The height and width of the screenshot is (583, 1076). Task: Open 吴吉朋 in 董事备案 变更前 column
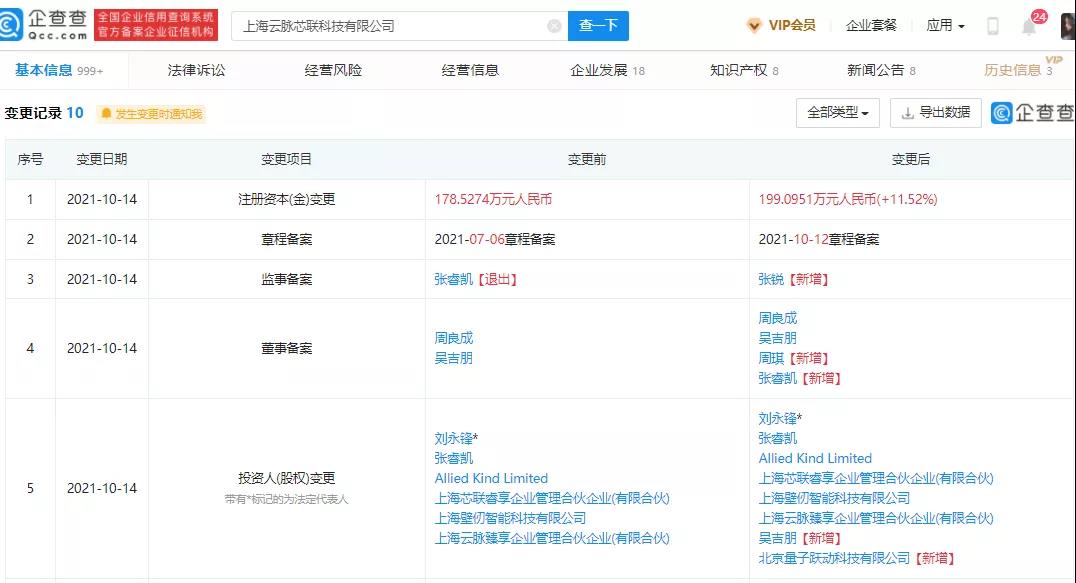[x=454, y=357]
